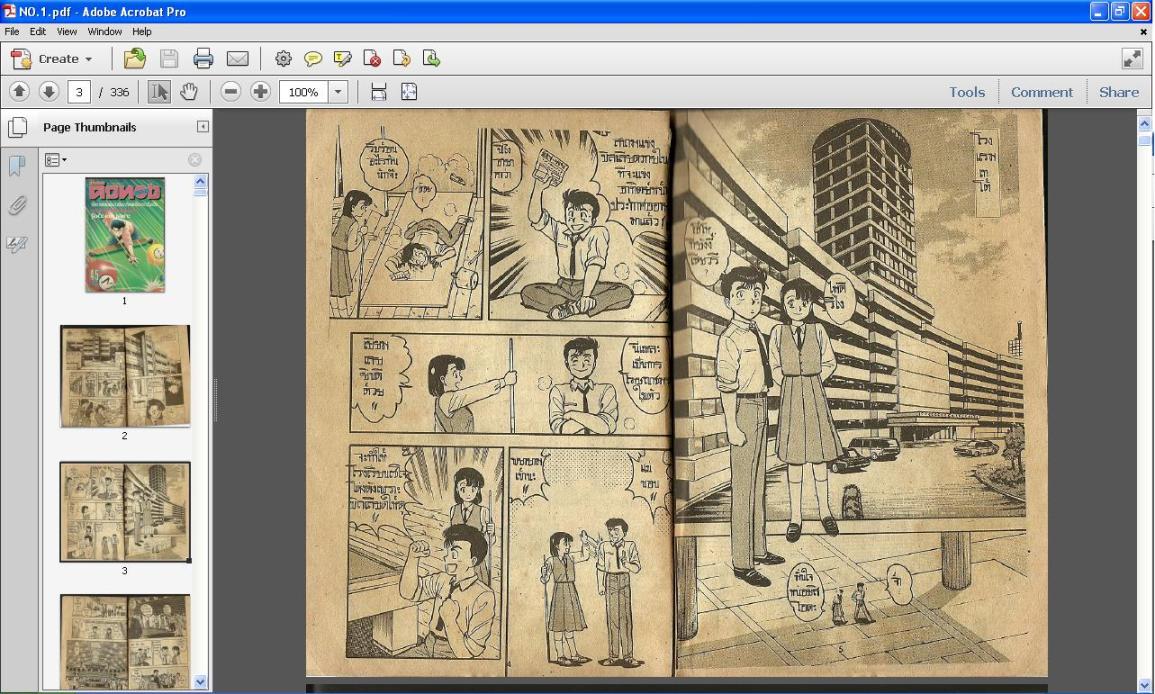Click the delete page icon
1155x694 pixels.
(372, 58)
